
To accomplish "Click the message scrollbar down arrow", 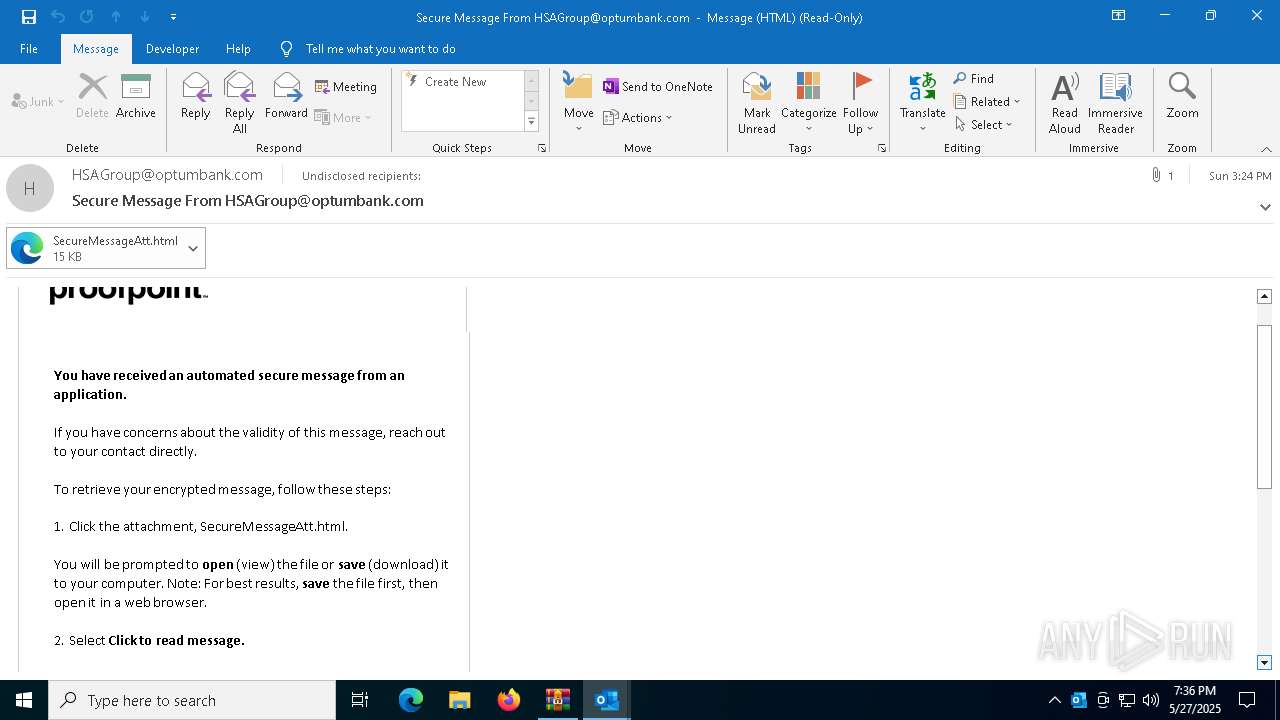I will click(1264, 663).
